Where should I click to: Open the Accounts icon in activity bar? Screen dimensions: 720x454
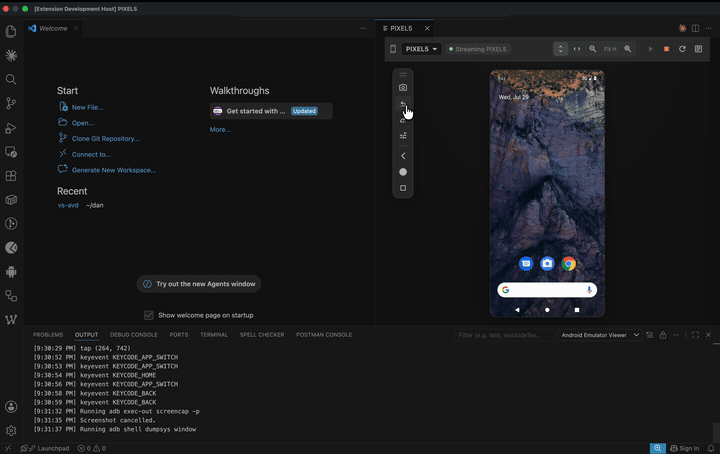[x=11, y=407]
